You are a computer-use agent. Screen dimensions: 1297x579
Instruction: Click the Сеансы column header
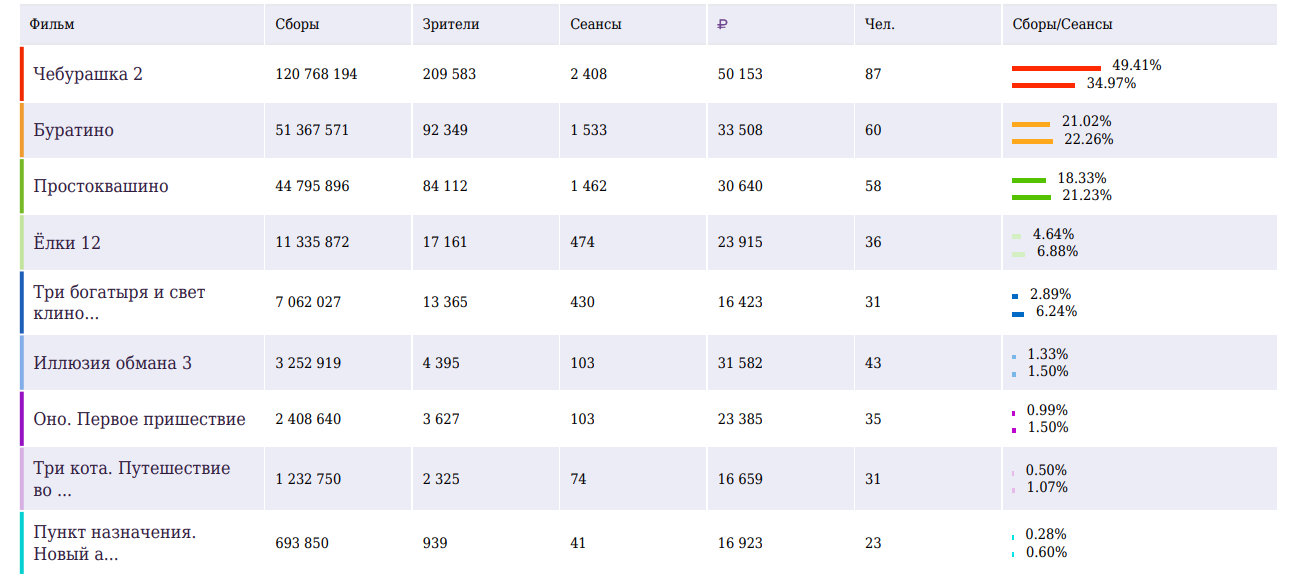pyautogui.click(x=596, y=25)
